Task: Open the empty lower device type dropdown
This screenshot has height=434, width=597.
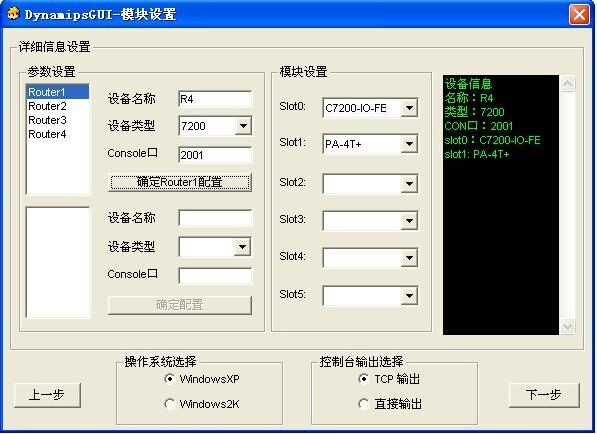Action: coord(242,247)
